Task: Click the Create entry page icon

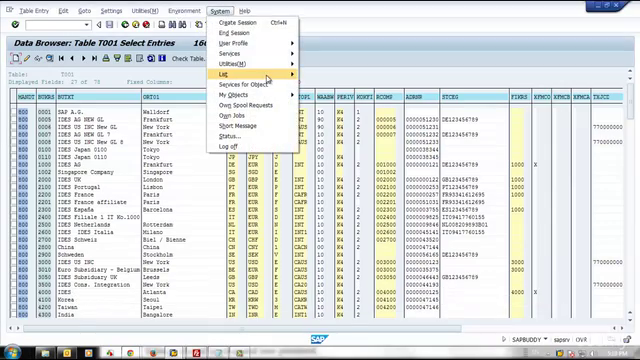Action: pyautogui.click(x=16, y=58)
